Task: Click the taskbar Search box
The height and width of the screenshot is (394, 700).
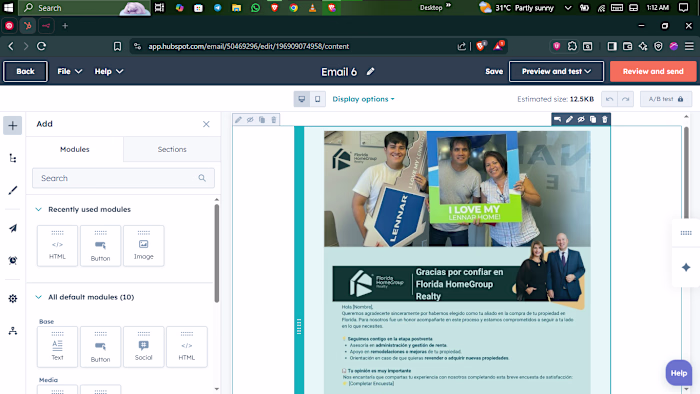Action: point(86,8)
